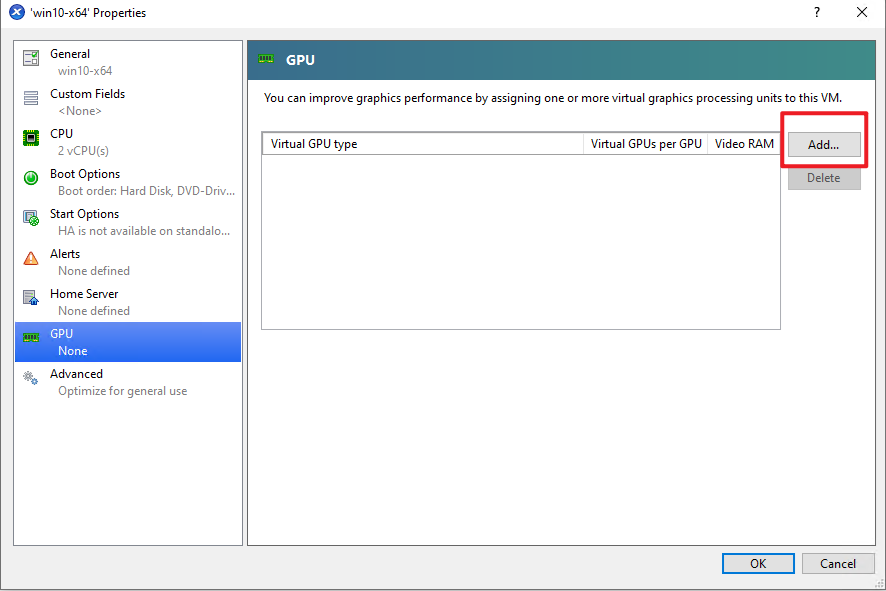The image size is (886, 591).
Task: Add a virtual GPU with Add... button
Action: (x=824, y=145)
